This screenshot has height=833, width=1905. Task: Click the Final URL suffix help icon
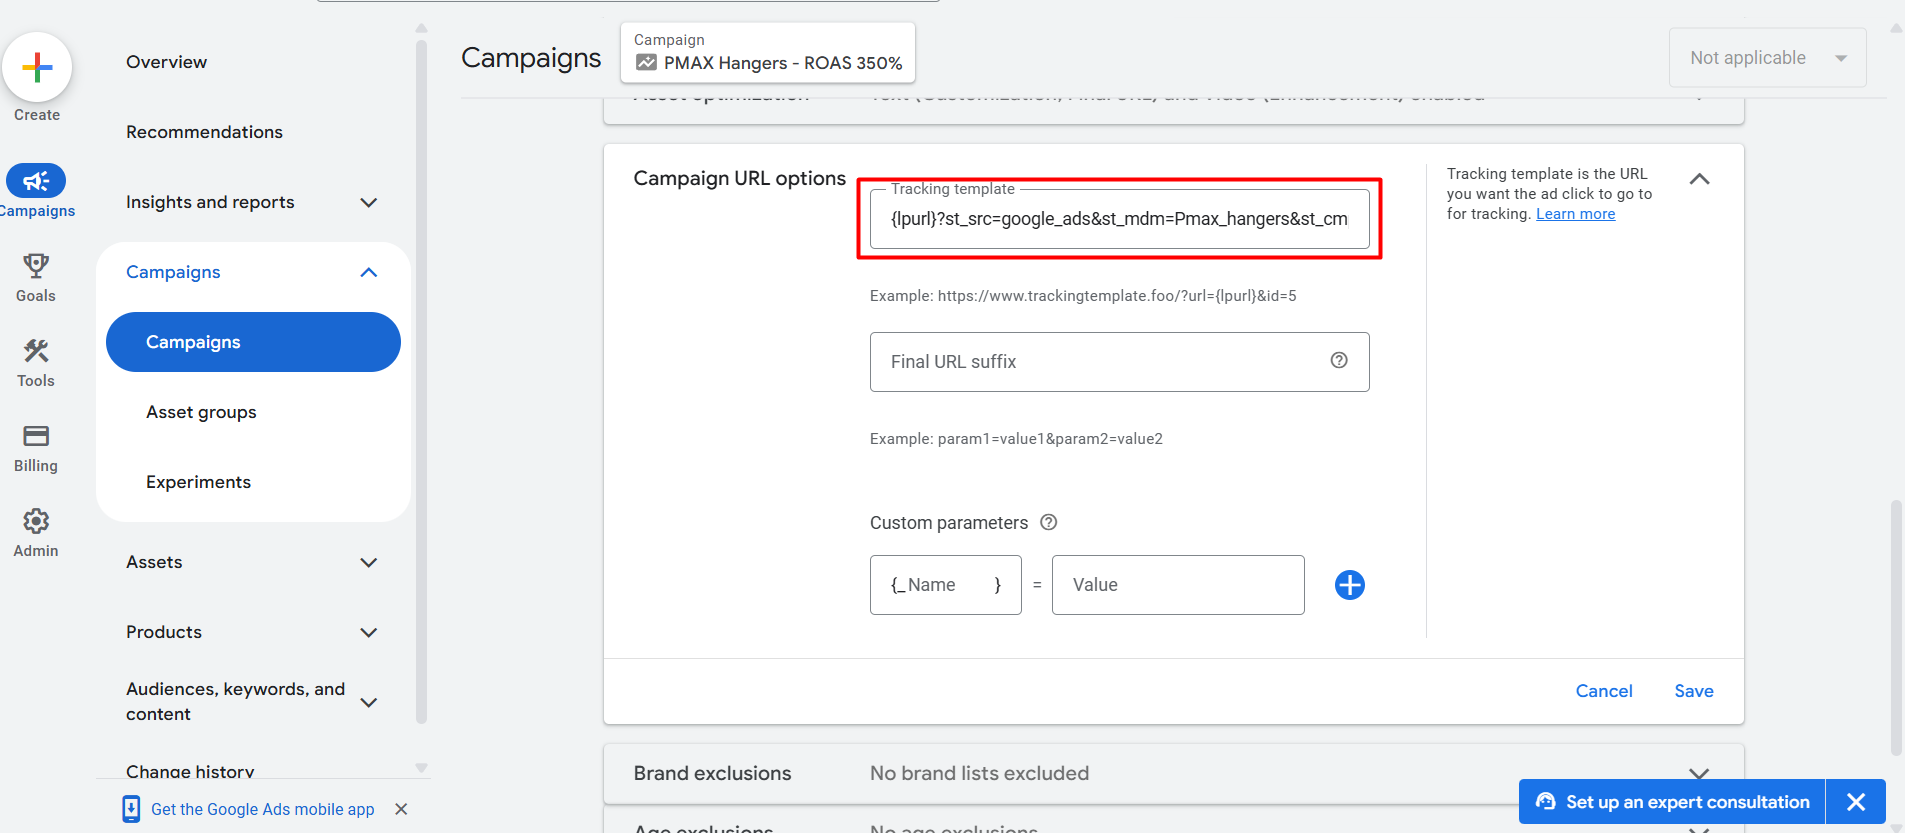[1339, 360]
